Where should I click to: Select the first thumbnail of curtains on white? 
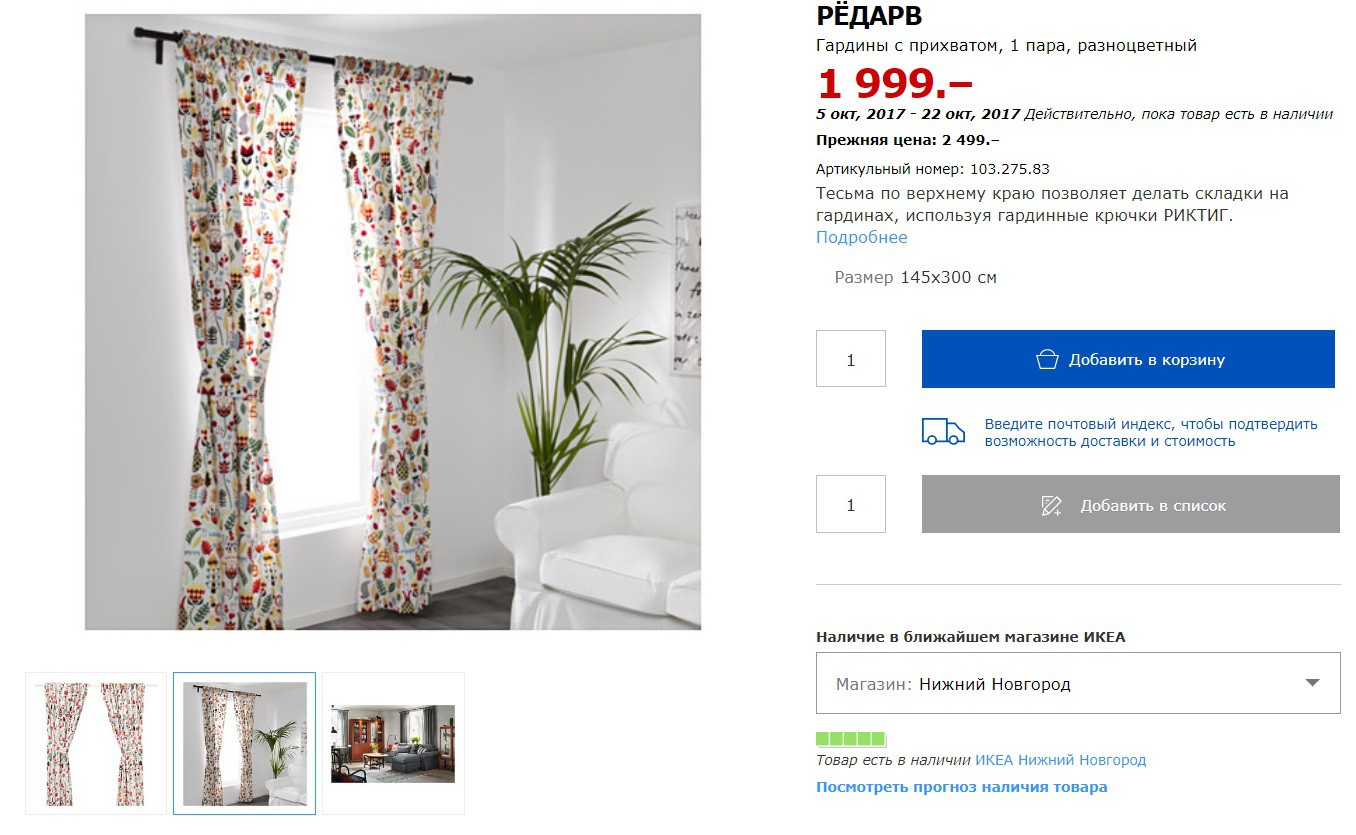click(x=96, y=743)
